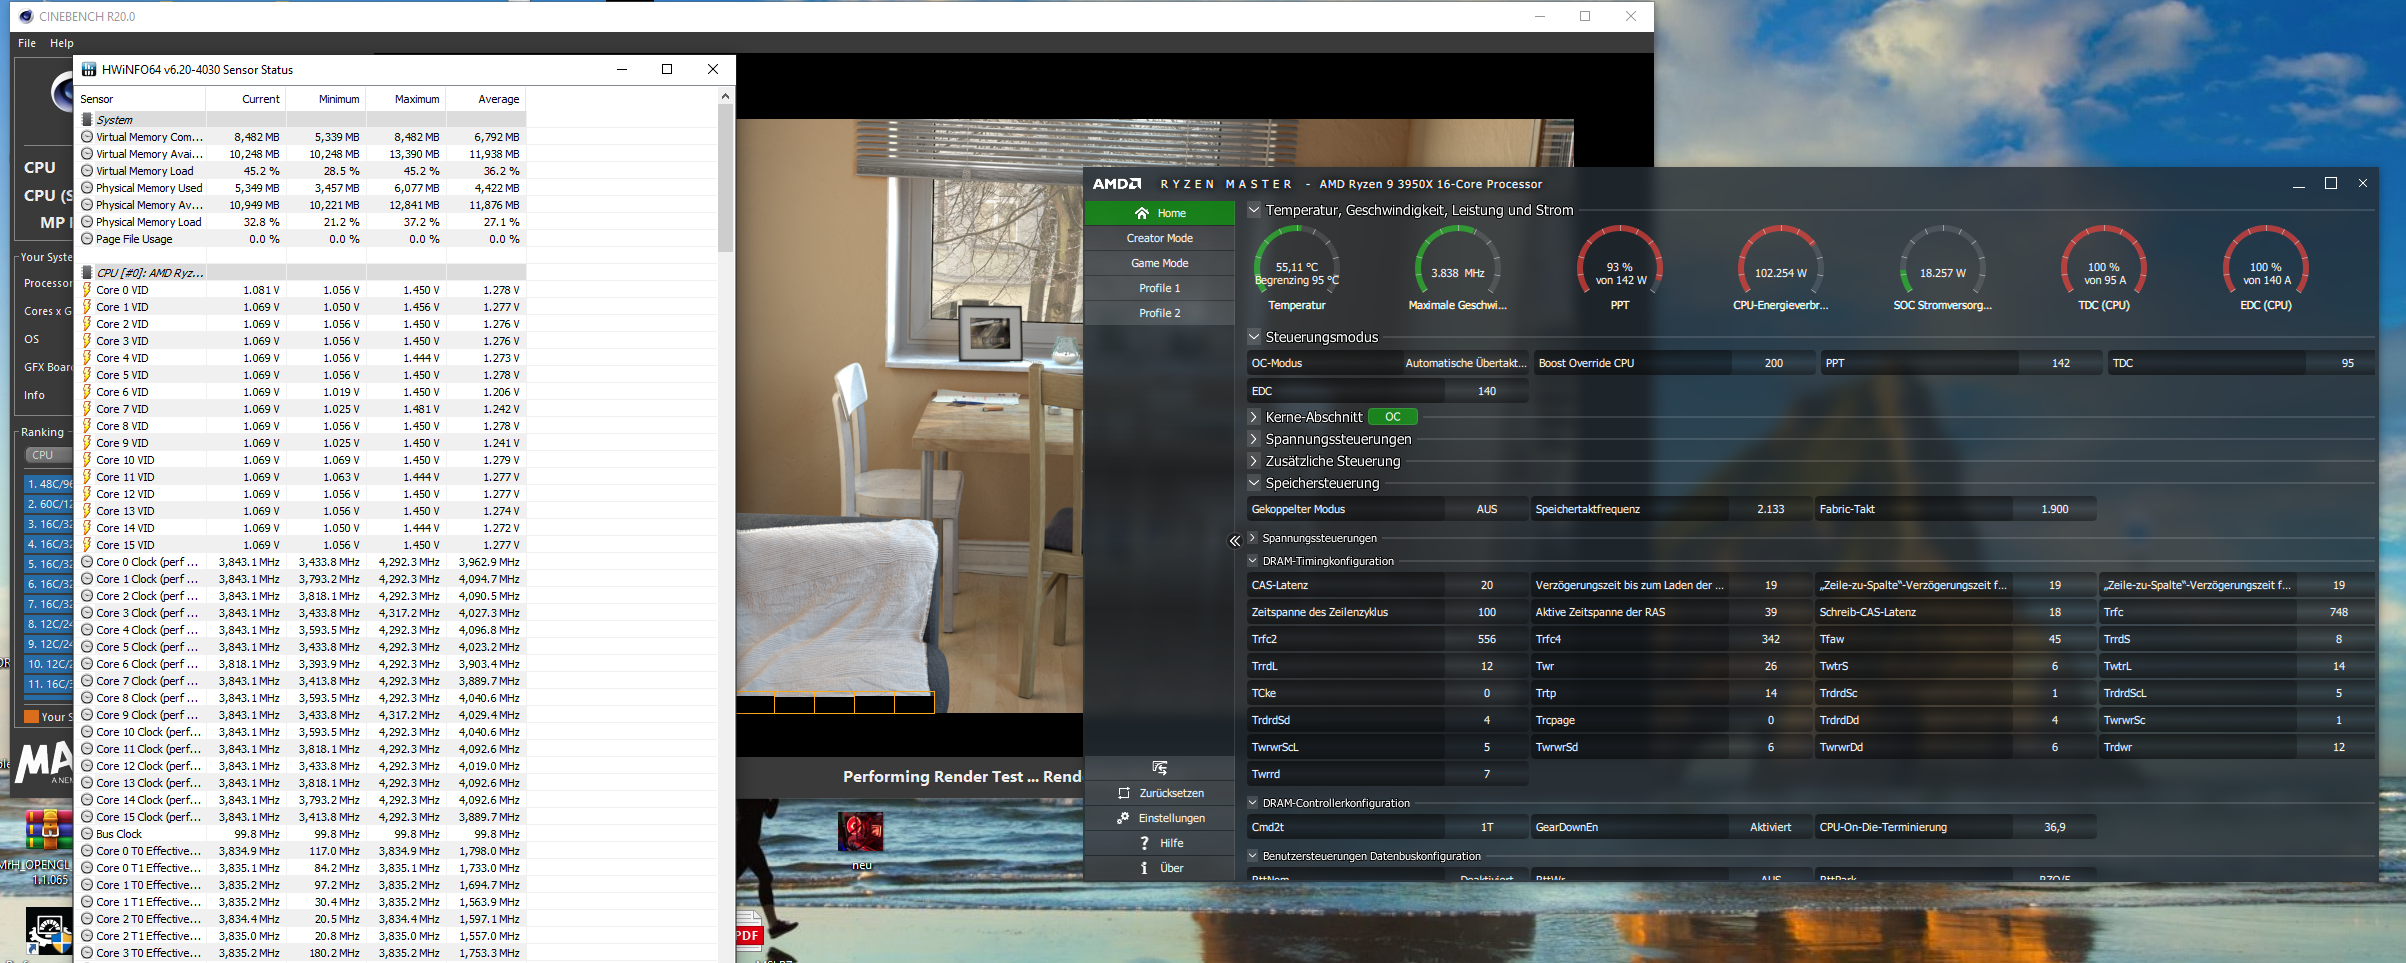Click the compact view icon above Zurücksetzen
Viewport: 2406px width, 963px height.
[1160, 768]
